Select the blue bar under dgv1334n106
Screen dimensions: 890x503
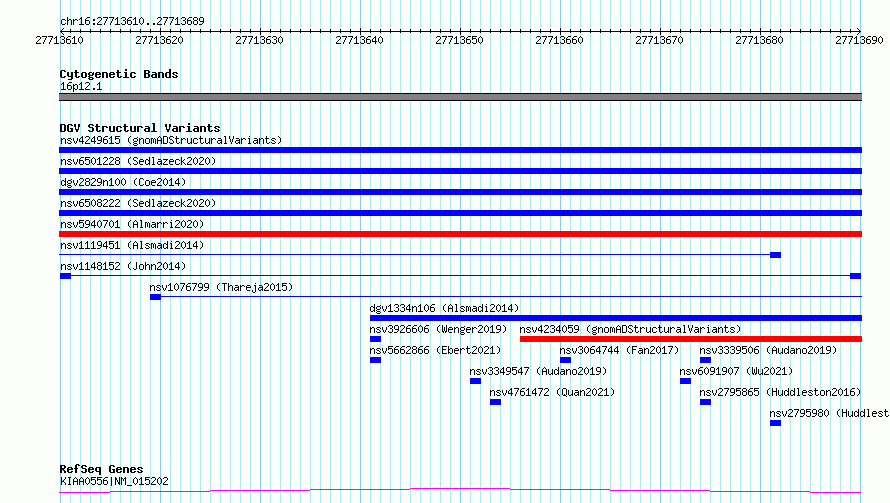pyautogui.click(x=616, y=318)
